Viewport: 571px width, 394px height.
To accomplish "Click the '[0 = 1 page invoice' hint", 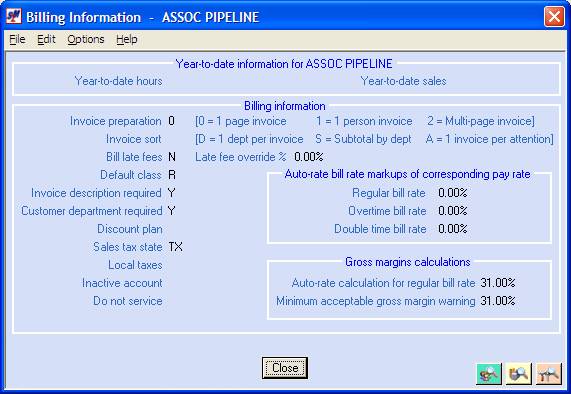I will 241,121.
